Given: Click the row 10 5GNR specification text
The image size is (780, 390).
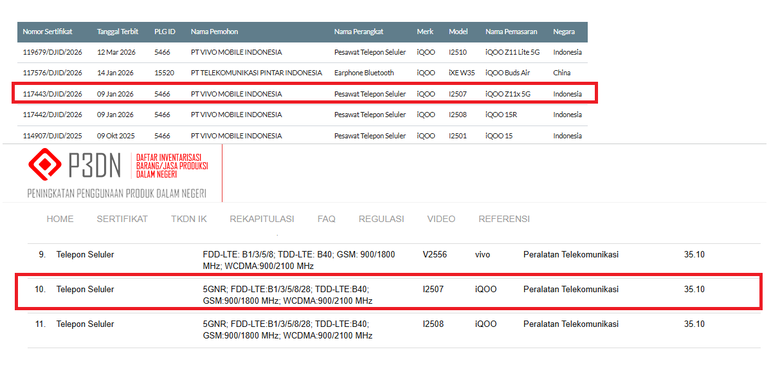Looking at the screenshot, I should [288, 295].
